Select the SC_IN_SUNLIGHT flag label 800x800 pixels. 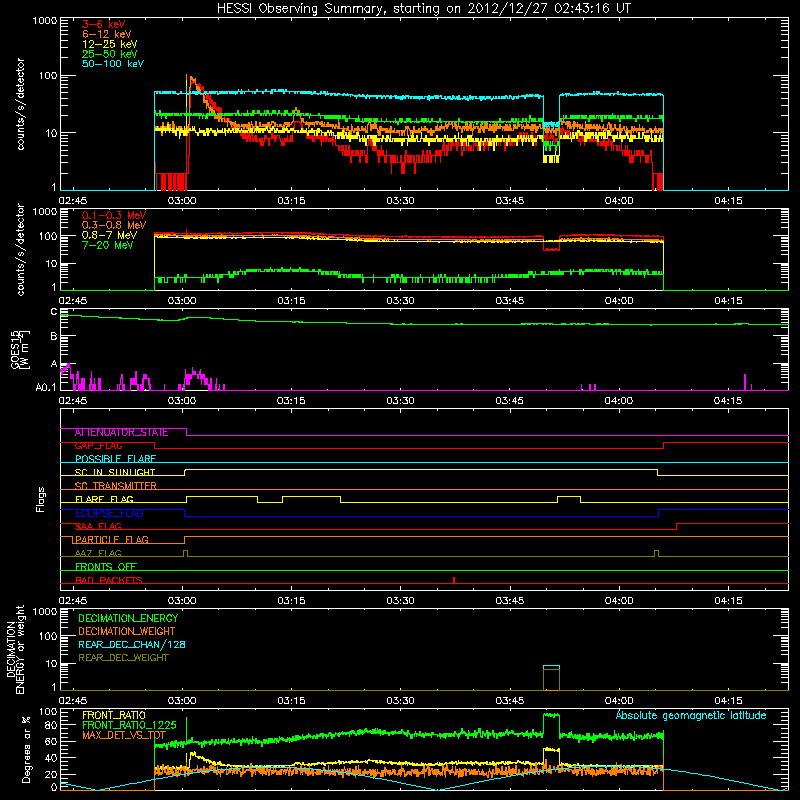(x=115, y=472)
